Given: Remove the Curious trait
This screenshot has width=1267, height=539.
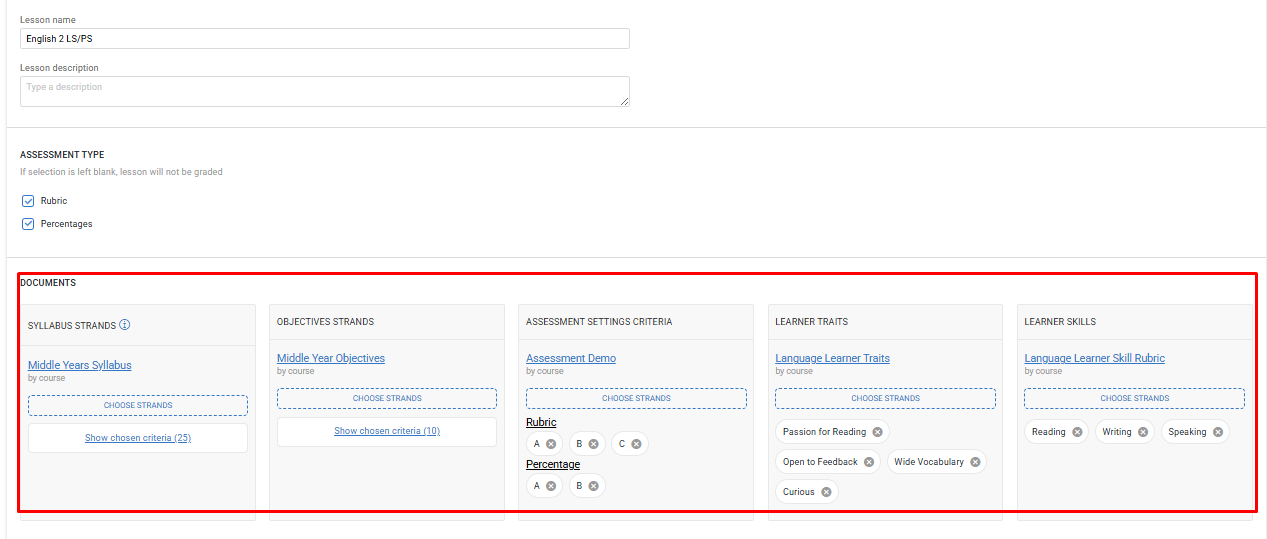Looking at the screenshot, I should [x=826, y=492].
